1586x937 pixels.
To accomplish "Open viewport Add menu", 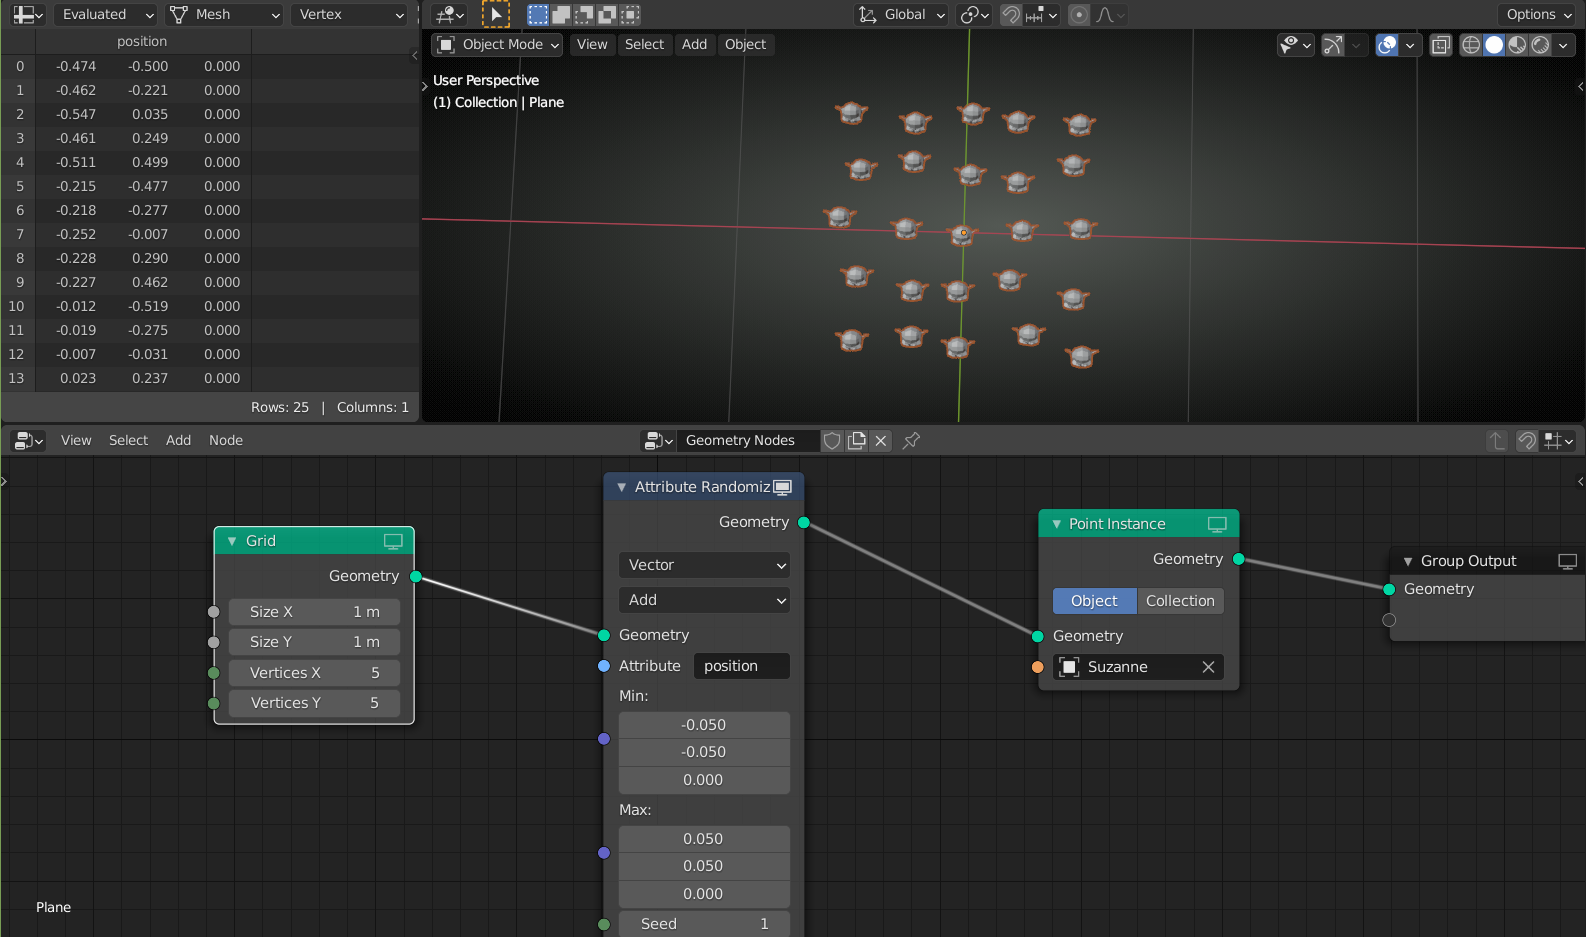I will (694, 45).
